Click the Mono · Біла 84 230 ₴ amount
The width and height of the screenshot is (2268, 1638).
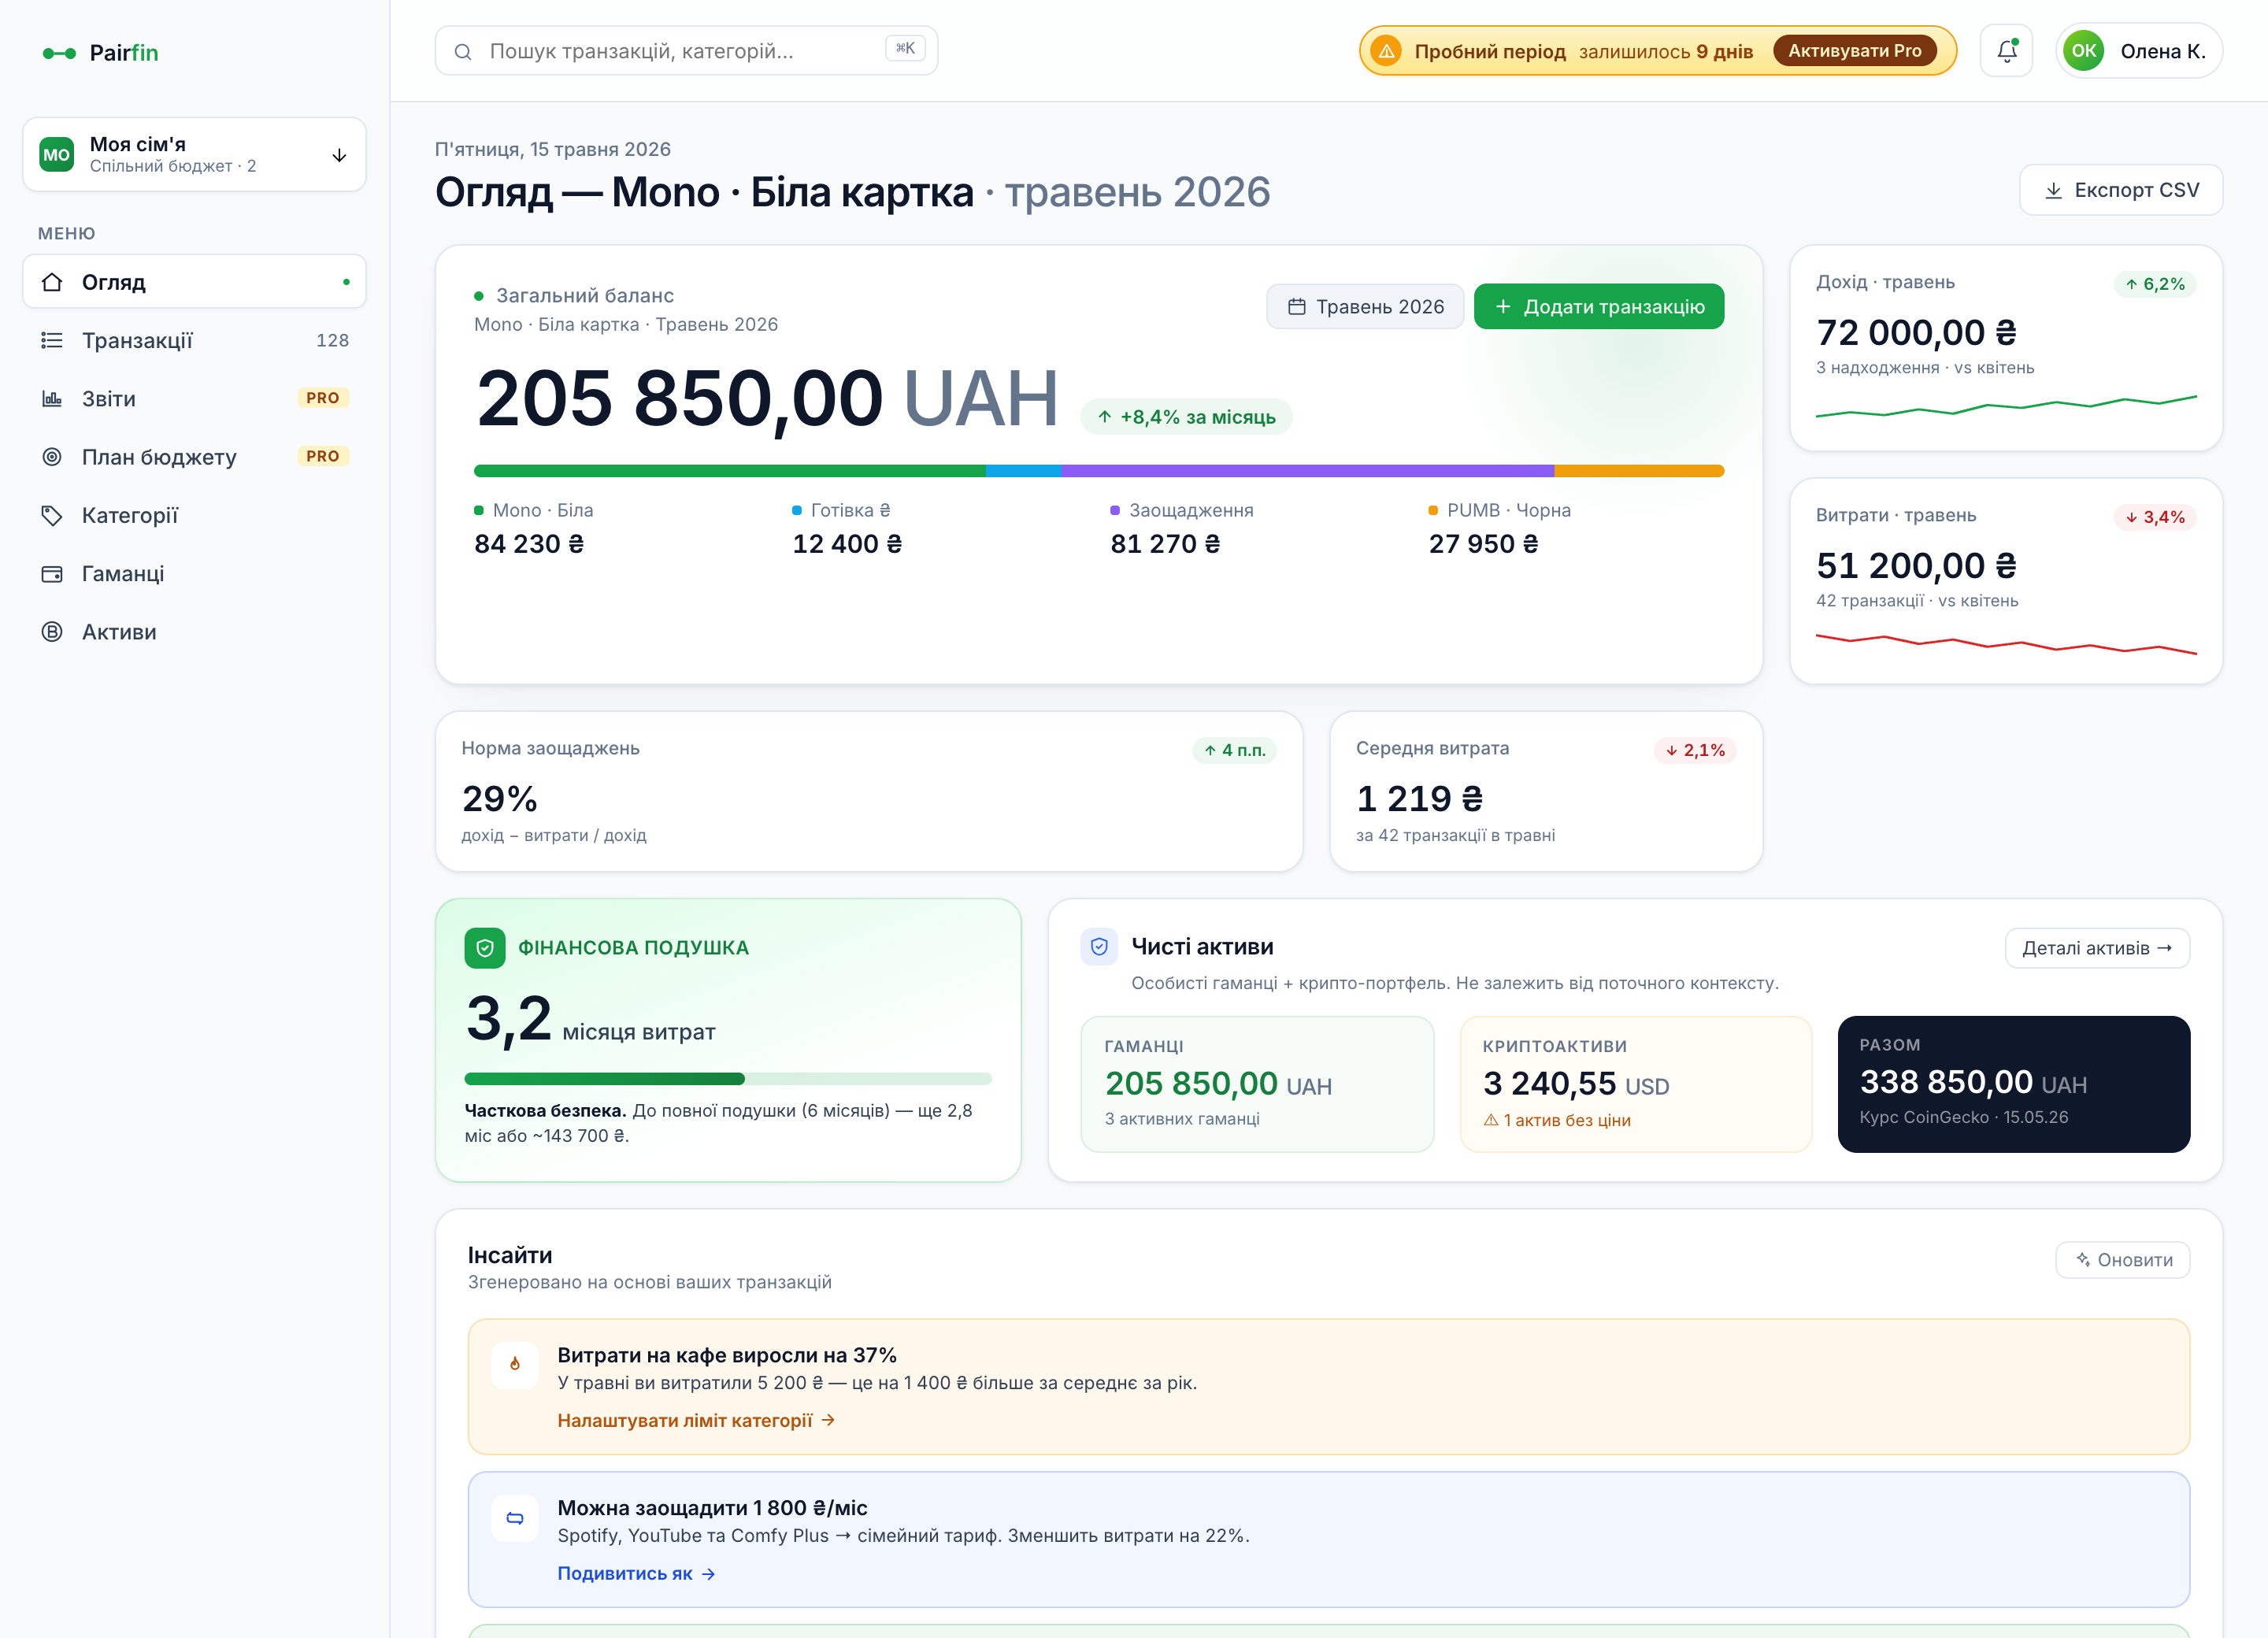point(529,544)
